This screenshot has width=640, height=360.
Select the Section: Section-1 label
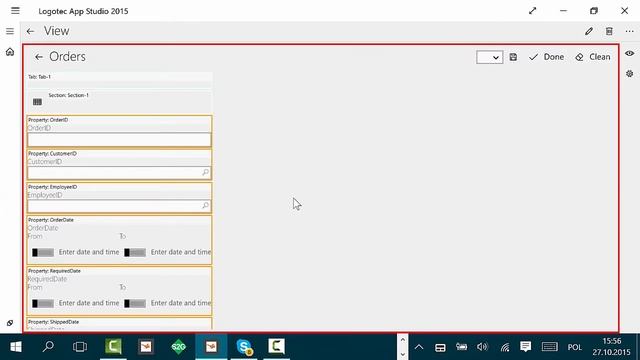pos(69,95)
